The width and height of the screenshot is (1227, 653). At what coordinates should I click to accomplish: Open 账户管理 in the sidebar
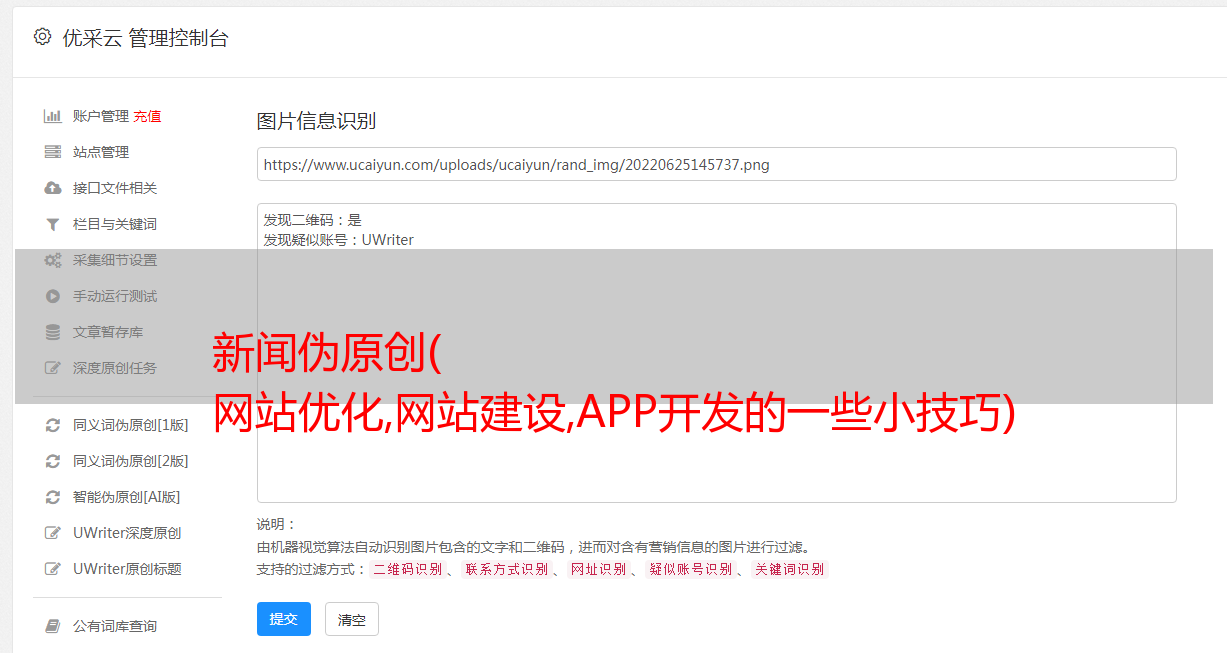click(101, 116)
